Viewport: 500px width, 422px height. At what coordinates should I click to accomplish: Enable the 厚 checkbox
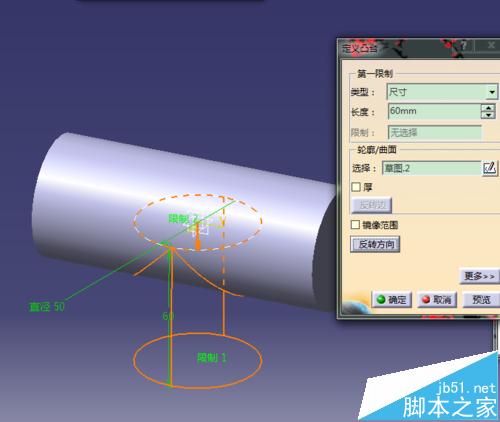pyautogui.click(x=356, y=187)
